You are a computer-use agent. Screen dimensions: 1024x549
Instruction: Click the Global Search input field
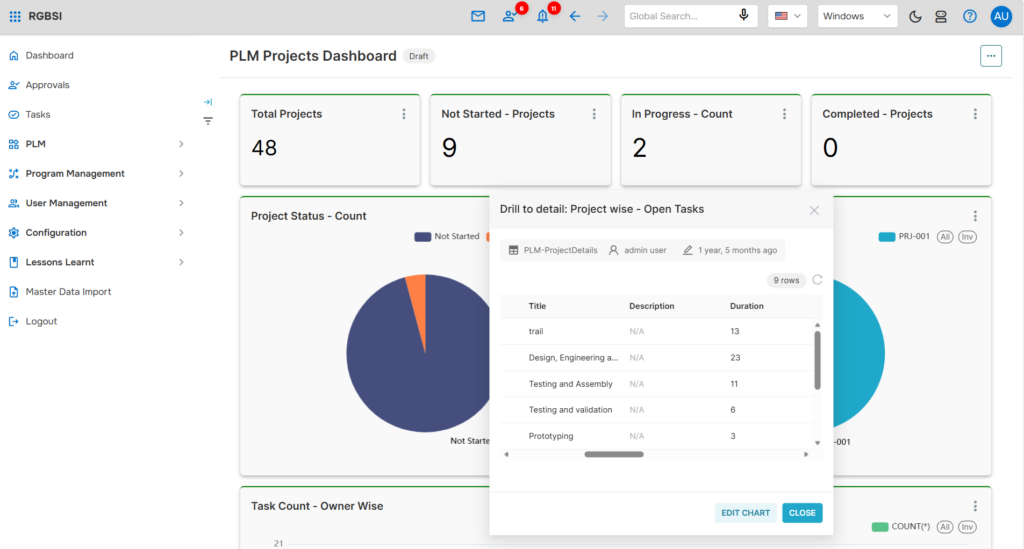pos(681,16)
